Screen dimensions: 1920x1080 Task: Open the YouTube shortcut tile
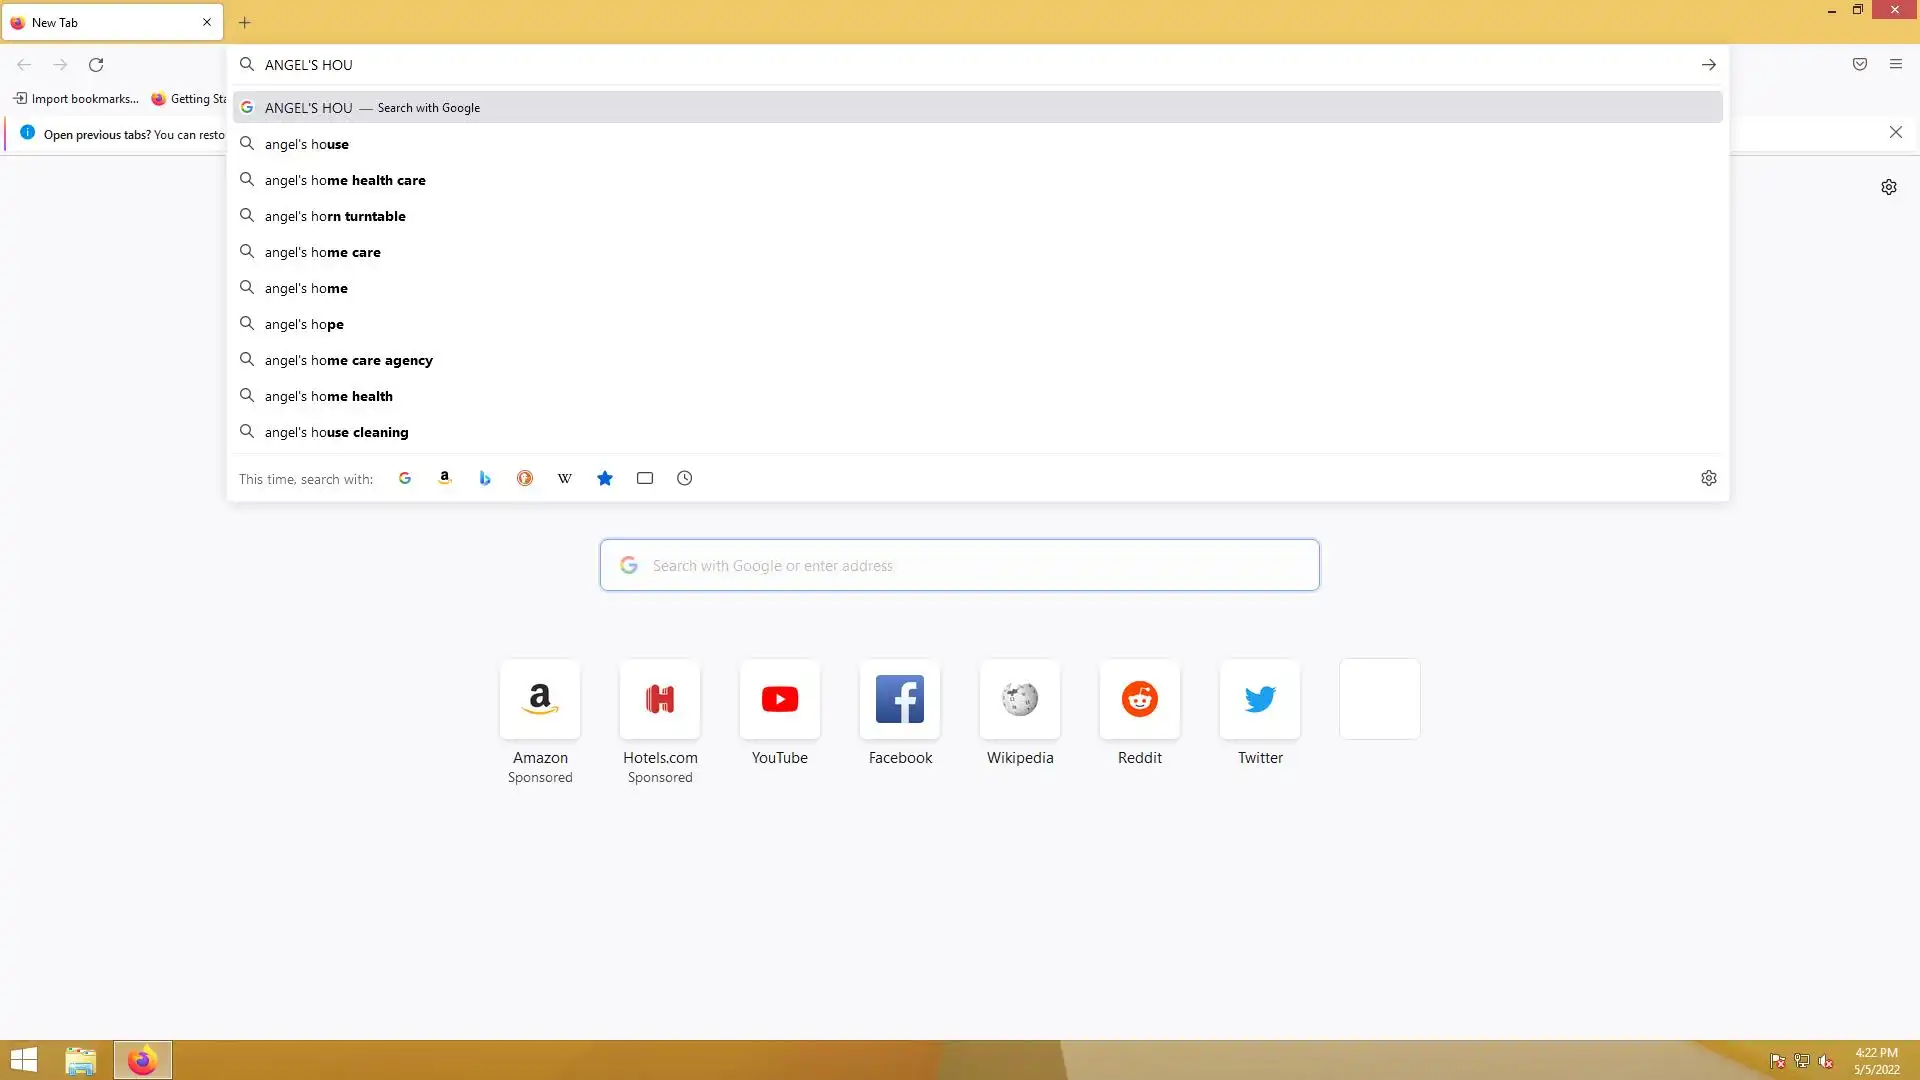(x=780, y=699)
